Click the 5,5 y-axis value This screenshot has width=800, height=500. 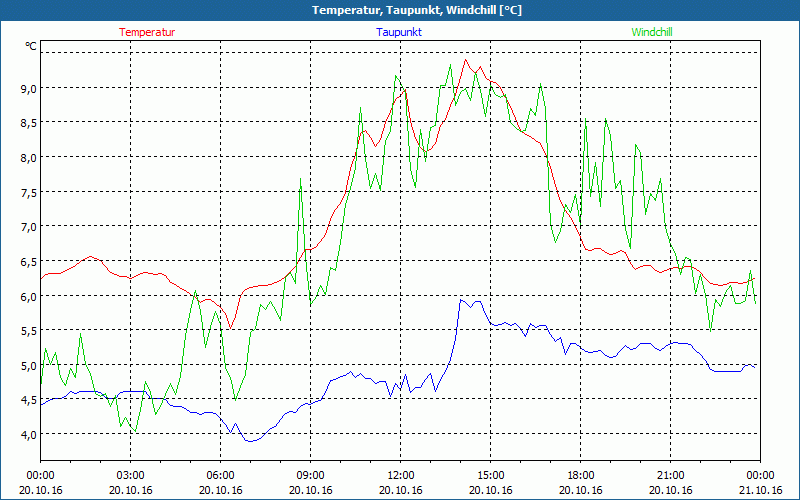pos(28,331)
